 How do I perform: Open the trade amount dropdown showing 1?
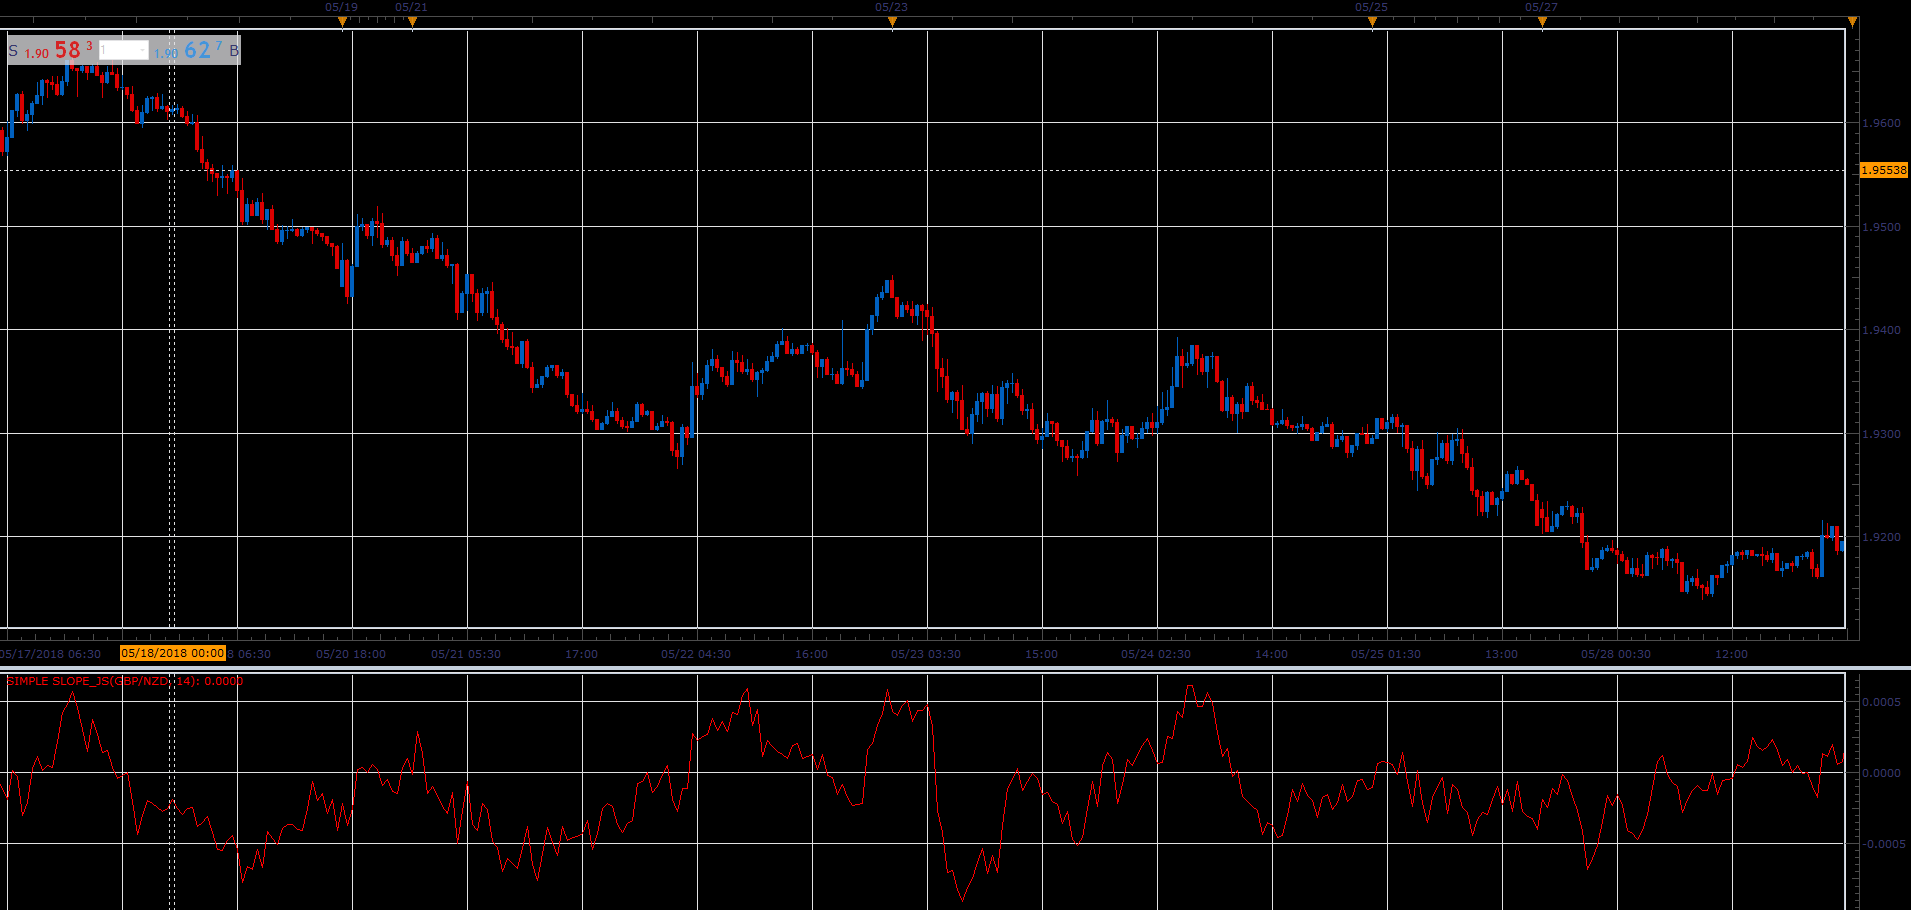(124, 50)
